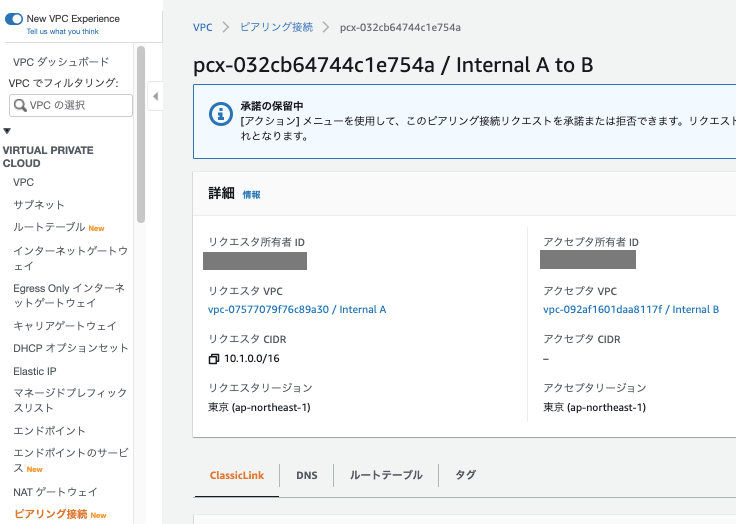736x524 pixels.
Task: Open インターネットゲートウェイ in the sidebar
Action: tap(70, 258)
